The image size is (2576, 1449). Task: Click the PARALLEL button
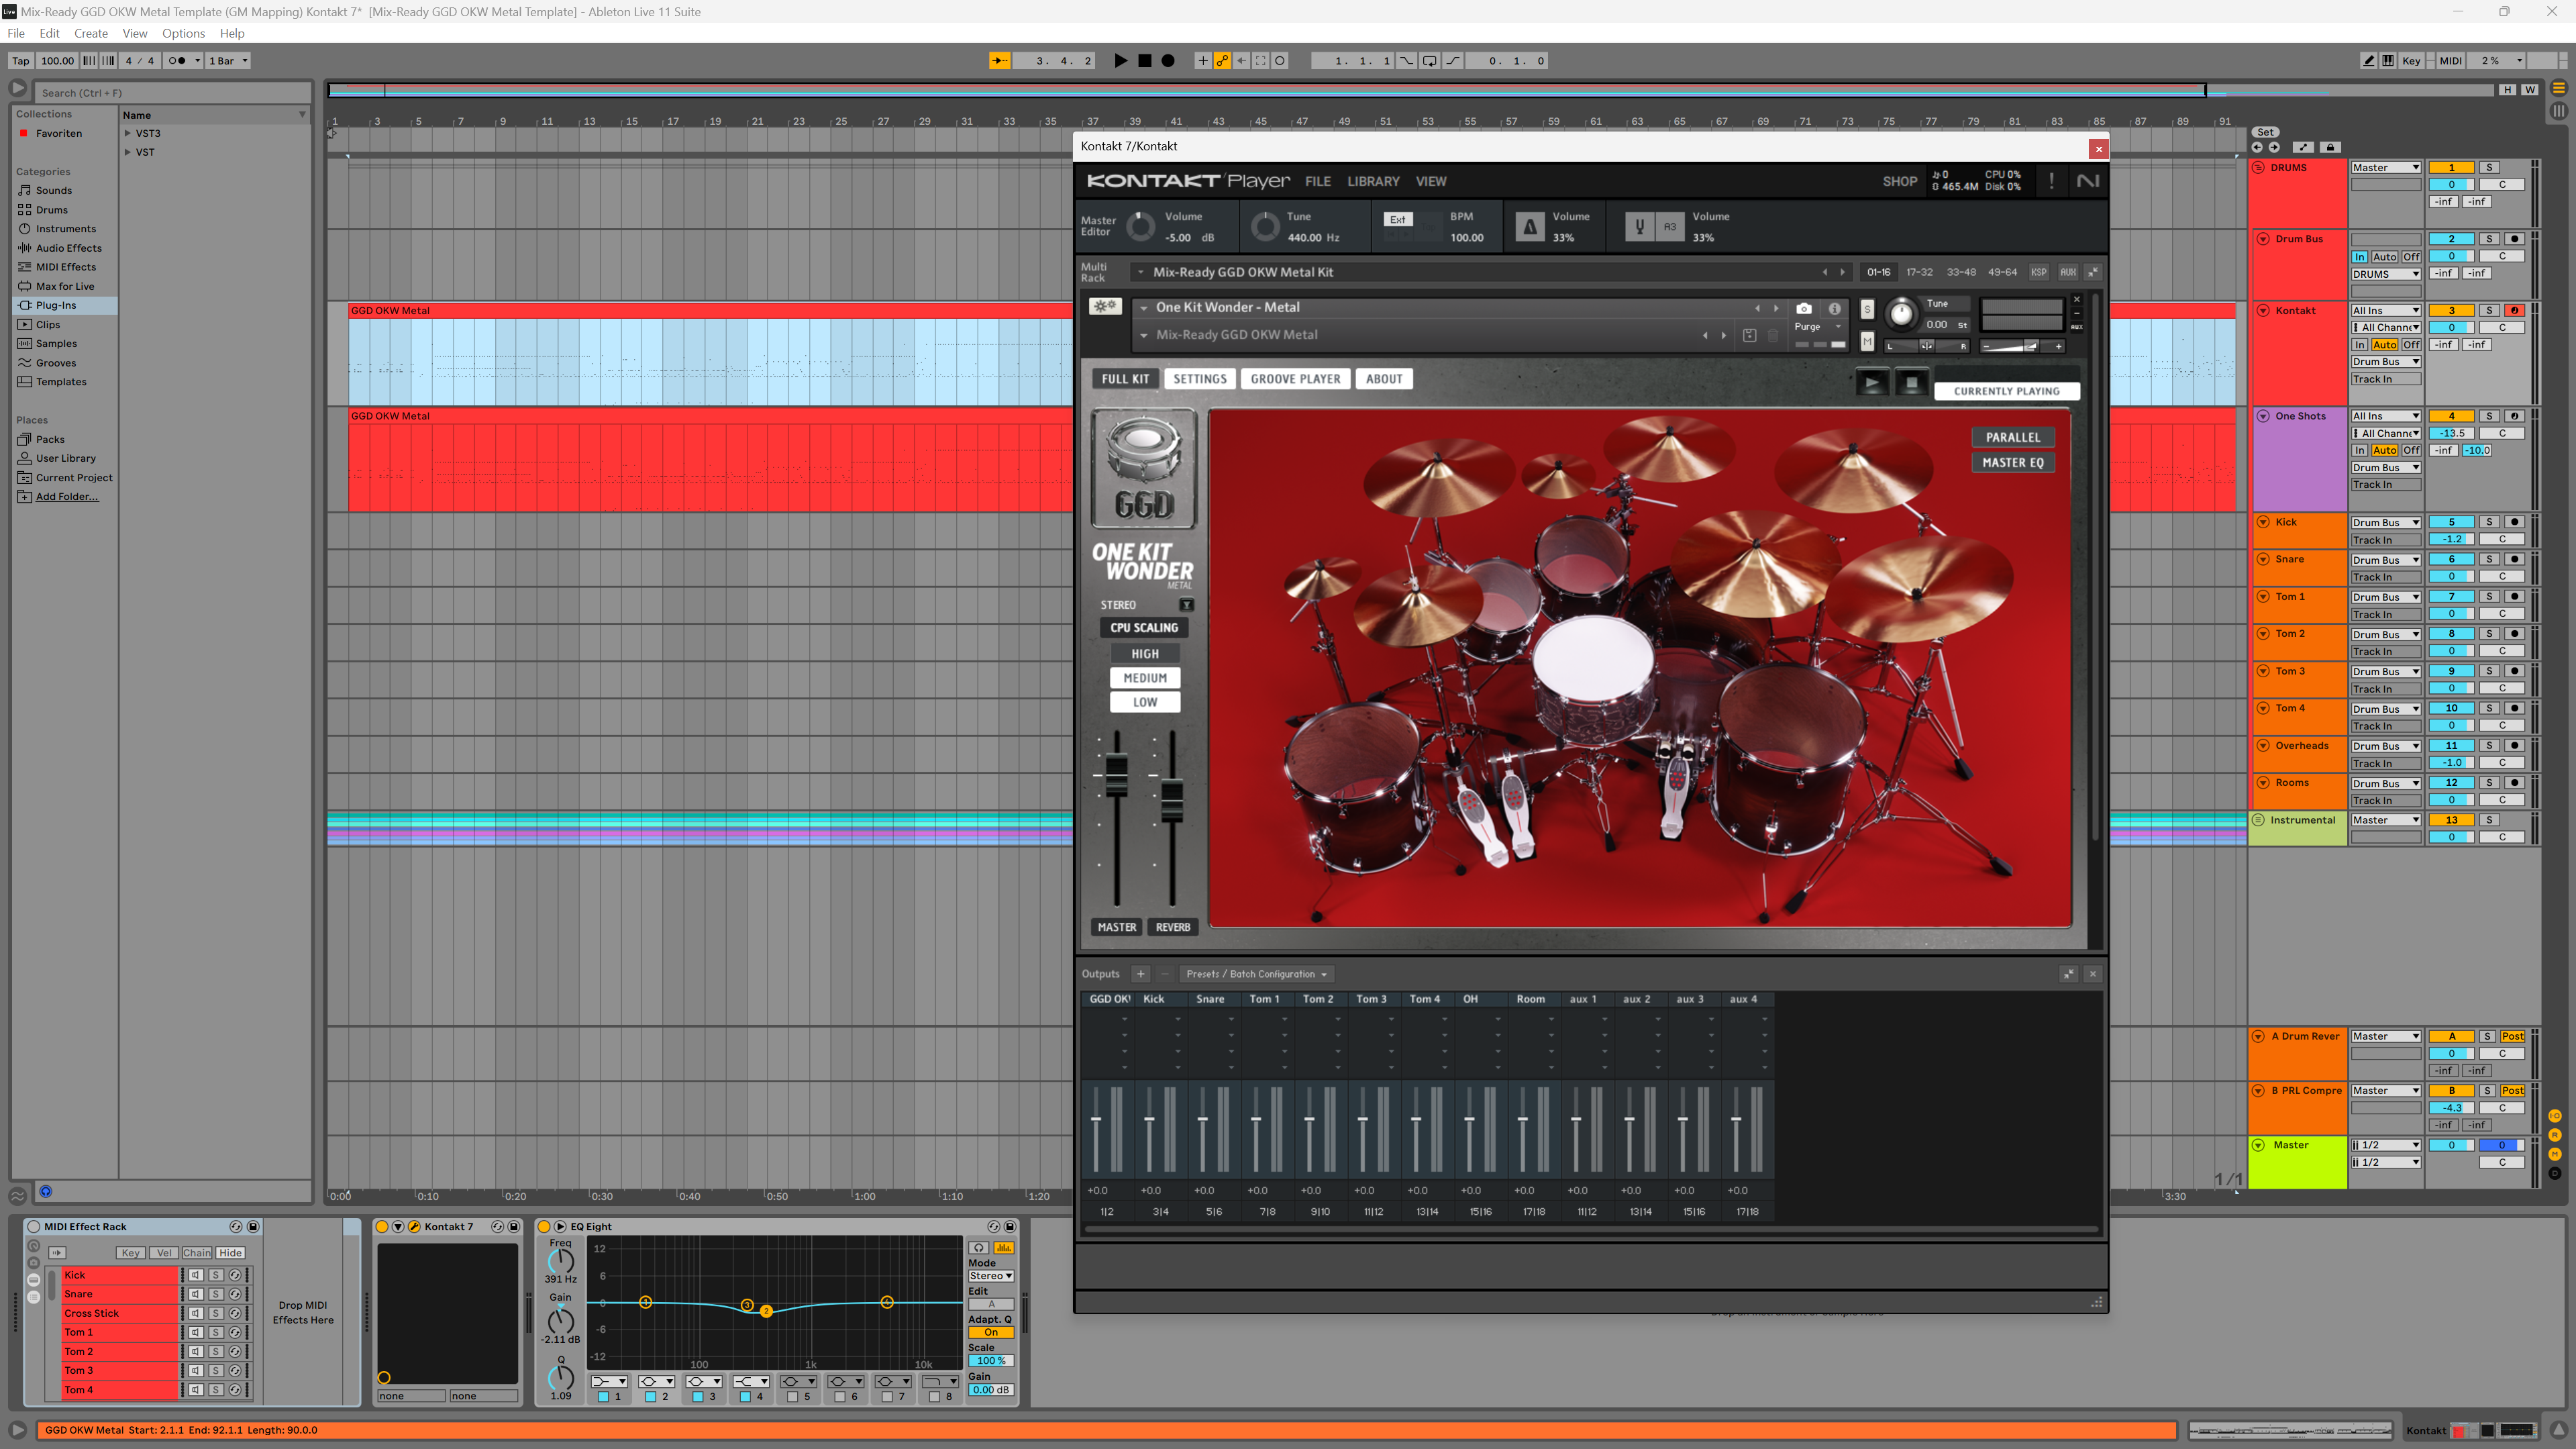point(2013,437)
